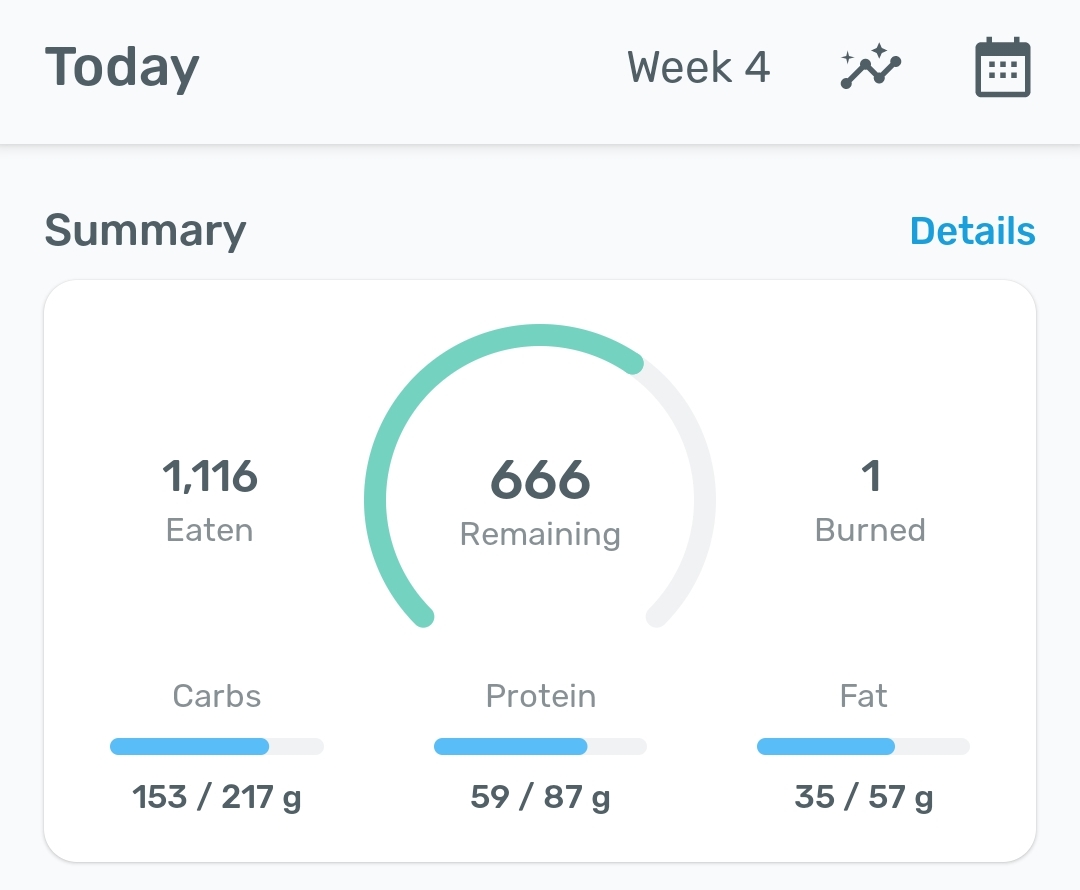Click the Carbs progress bar
Screen dimensions: 1080x890
(x=216, y=746)
